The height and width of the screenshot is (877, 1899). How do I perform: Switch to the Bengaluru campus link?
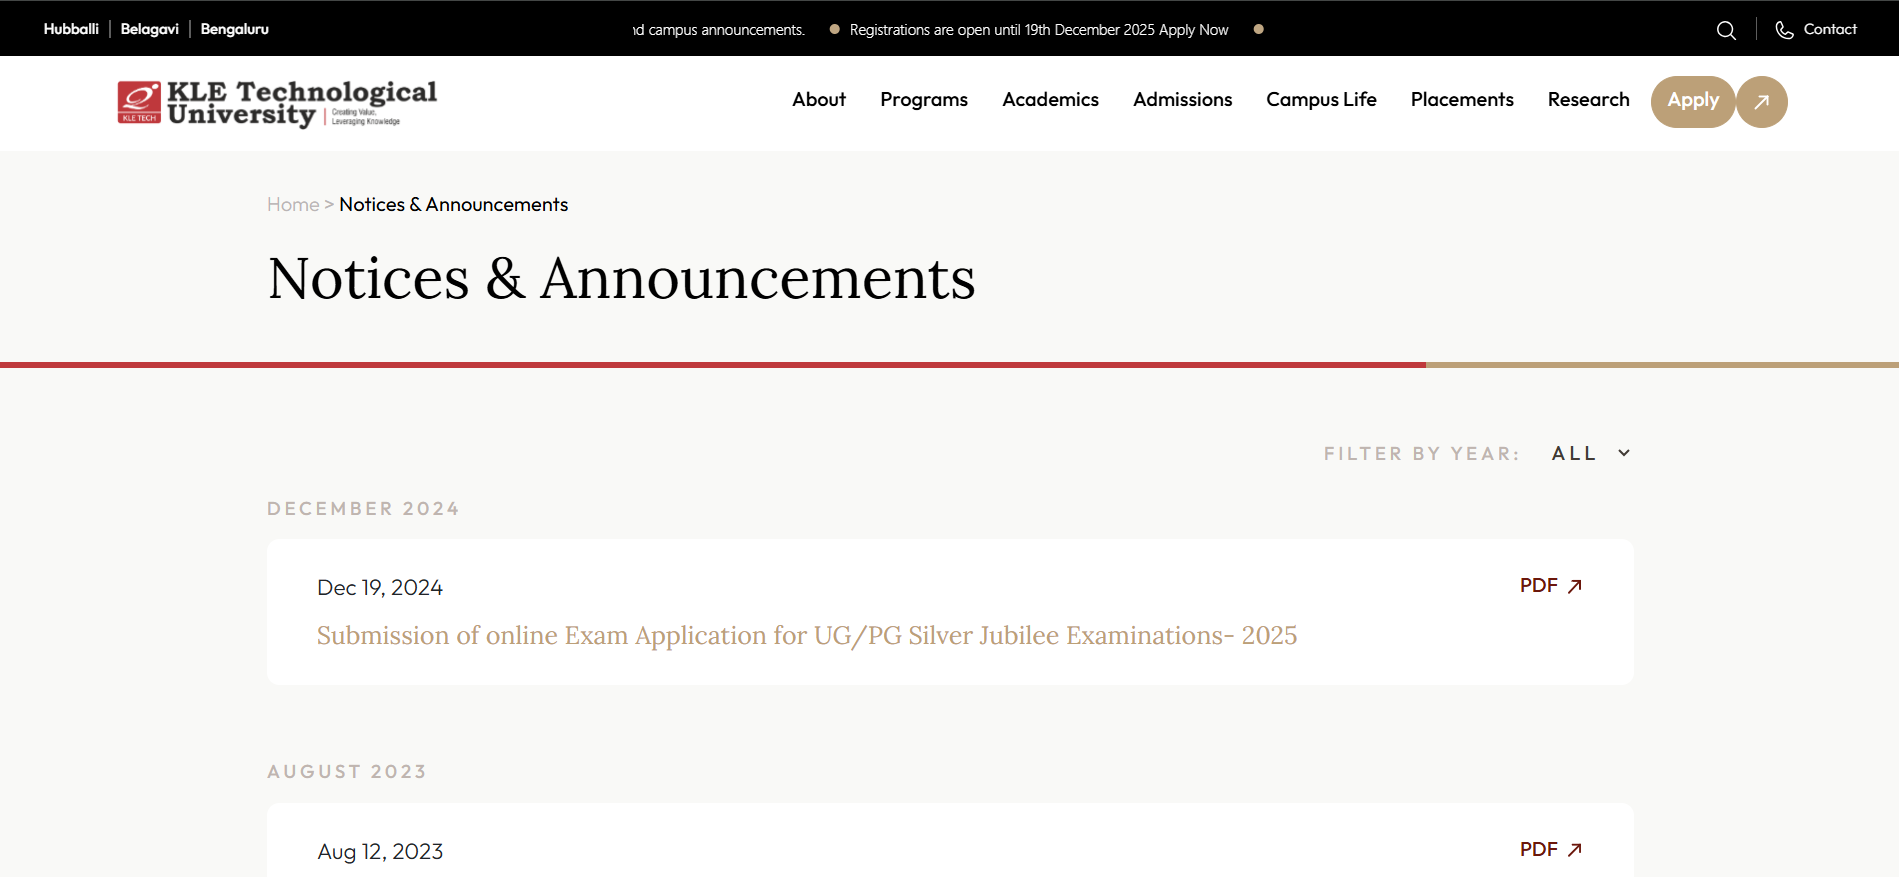coord(234,29)
